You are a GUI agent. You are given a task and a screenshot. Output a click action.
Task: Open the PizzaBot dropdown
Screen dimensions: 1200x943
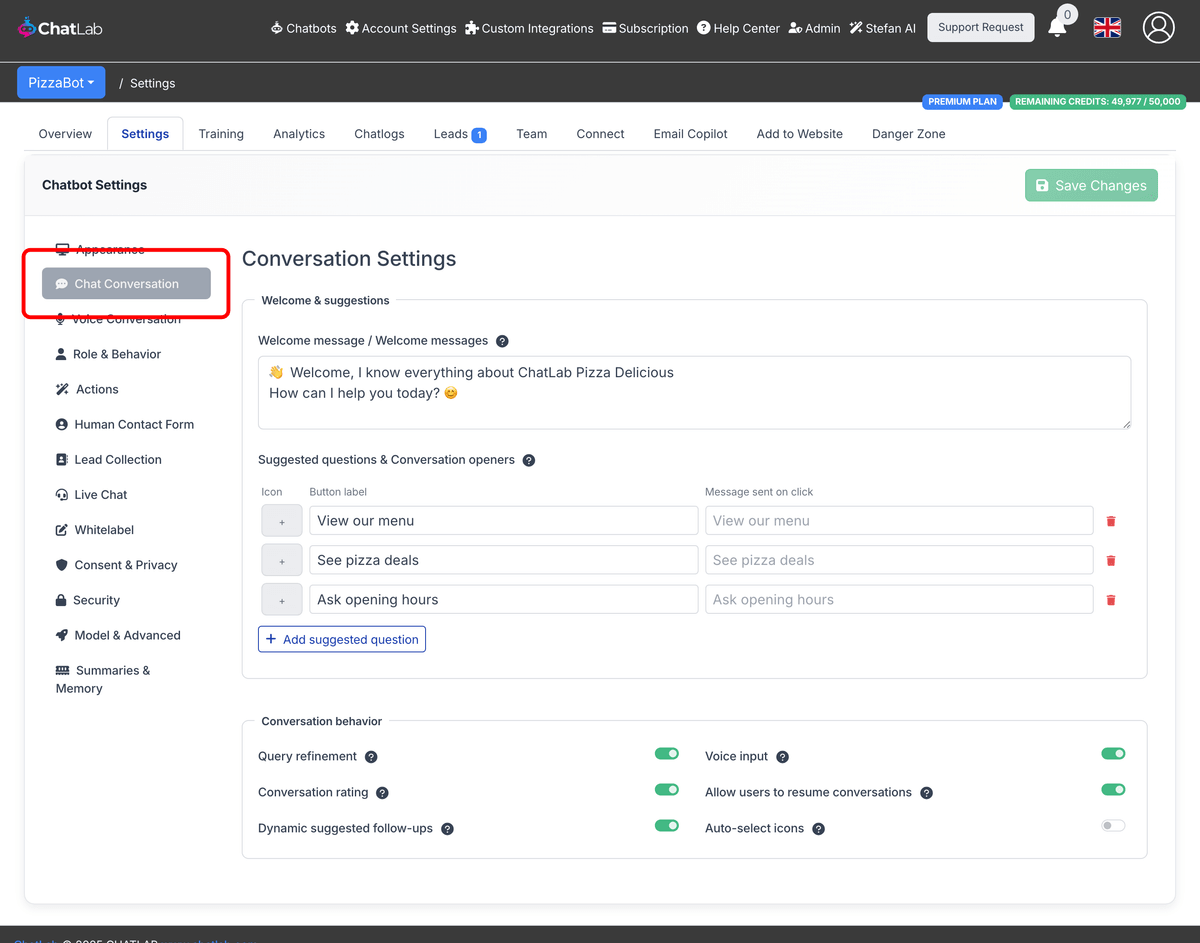click(61, 83)
